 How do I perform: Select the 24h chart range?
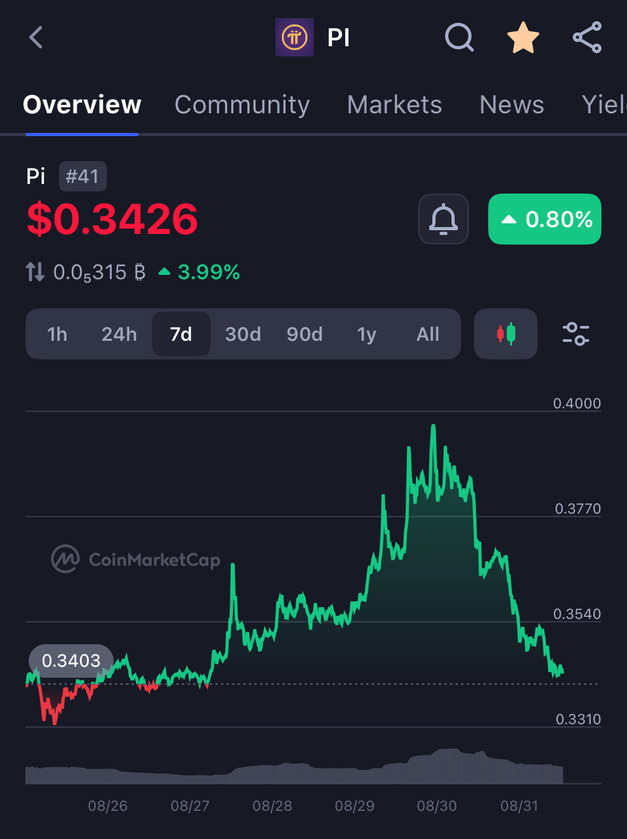click(x=119, y=334)
